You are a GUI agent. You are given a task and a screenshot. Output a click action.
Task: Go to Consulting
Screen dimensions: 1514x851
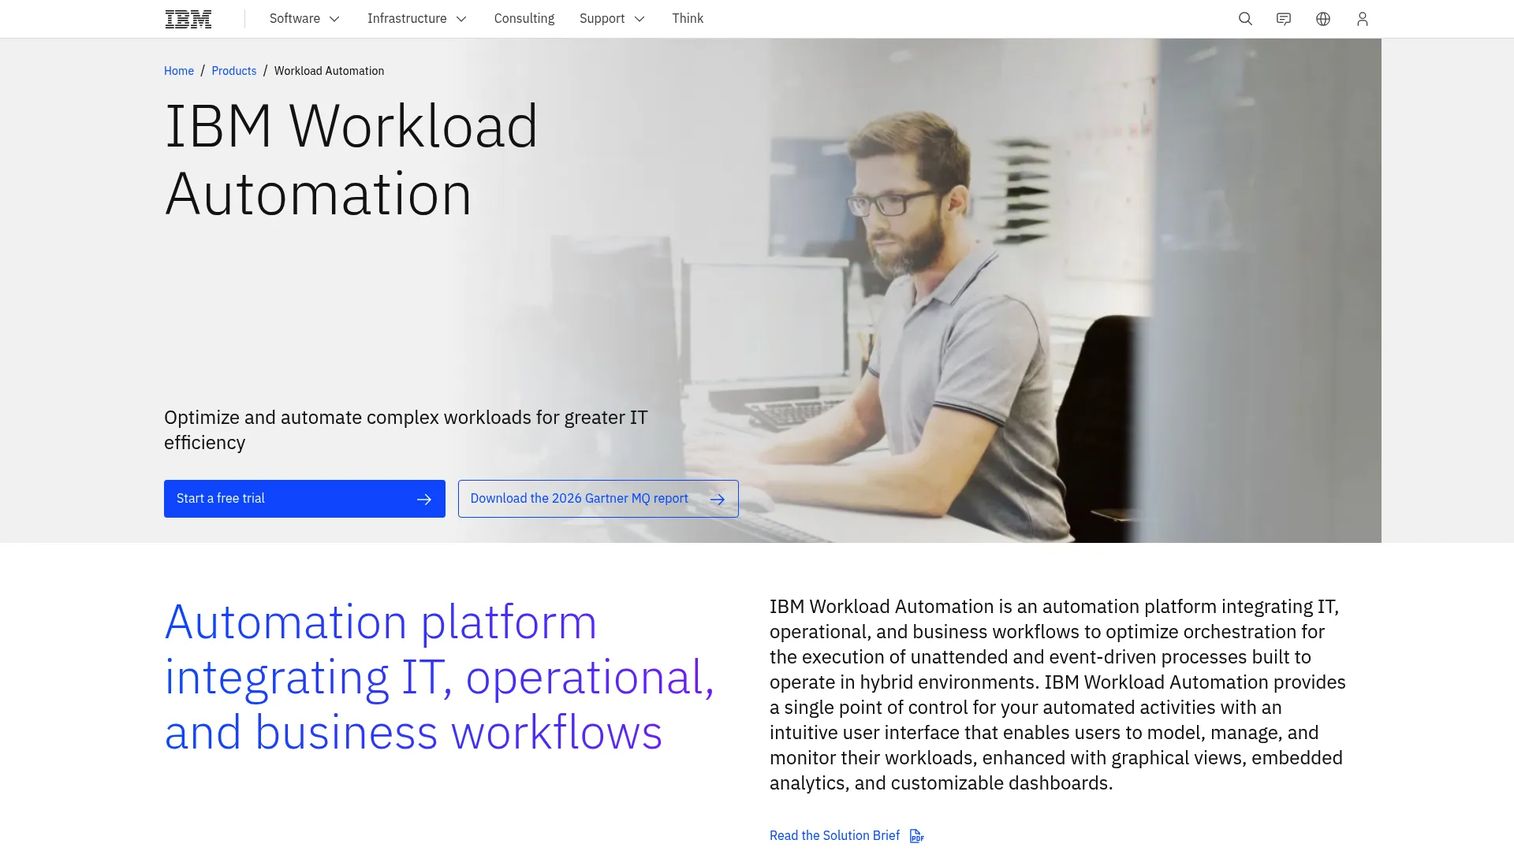(x=524, y=19)
